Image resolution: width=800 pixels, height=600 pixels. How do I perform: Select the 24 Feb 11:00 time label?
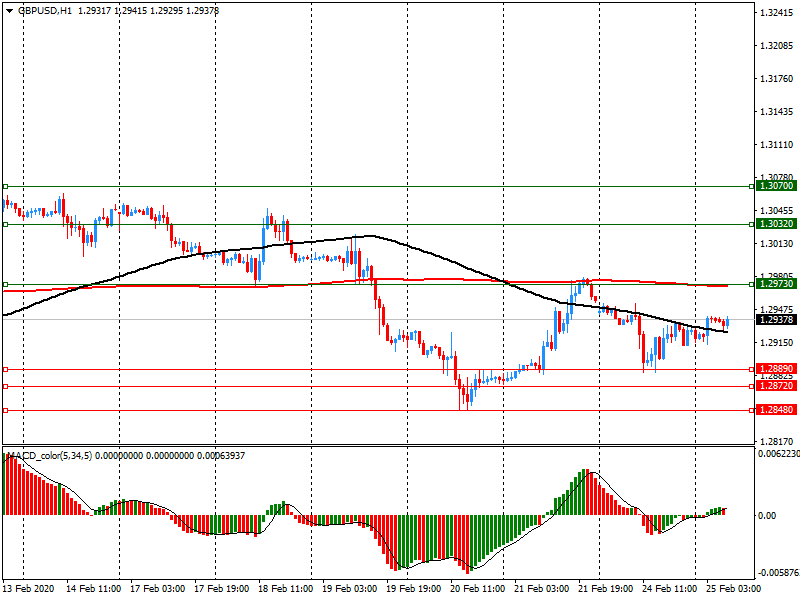pyautogui.click(x=670, y=588)
